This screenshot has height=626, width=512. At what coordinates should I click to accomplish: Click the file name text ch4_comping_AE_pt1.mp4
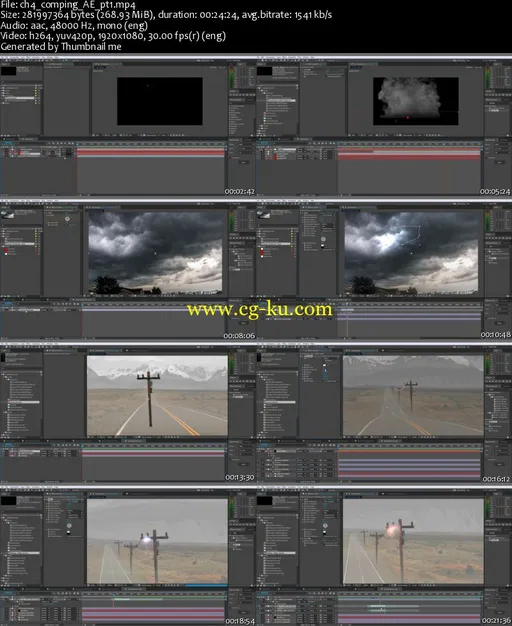pos(77,5)
